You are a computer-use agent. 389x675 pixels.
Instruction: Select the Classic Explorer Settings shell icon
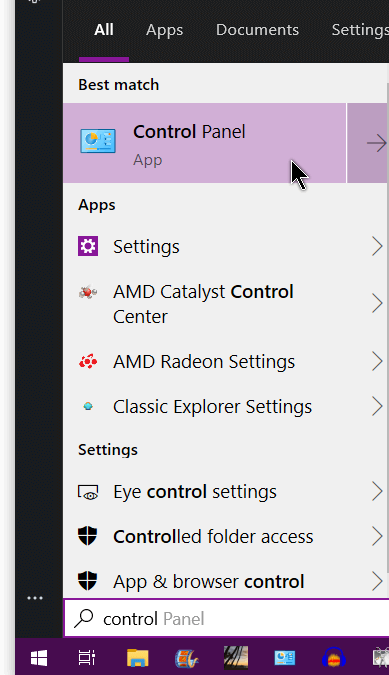pyautogui.click(x=88, y=406)
